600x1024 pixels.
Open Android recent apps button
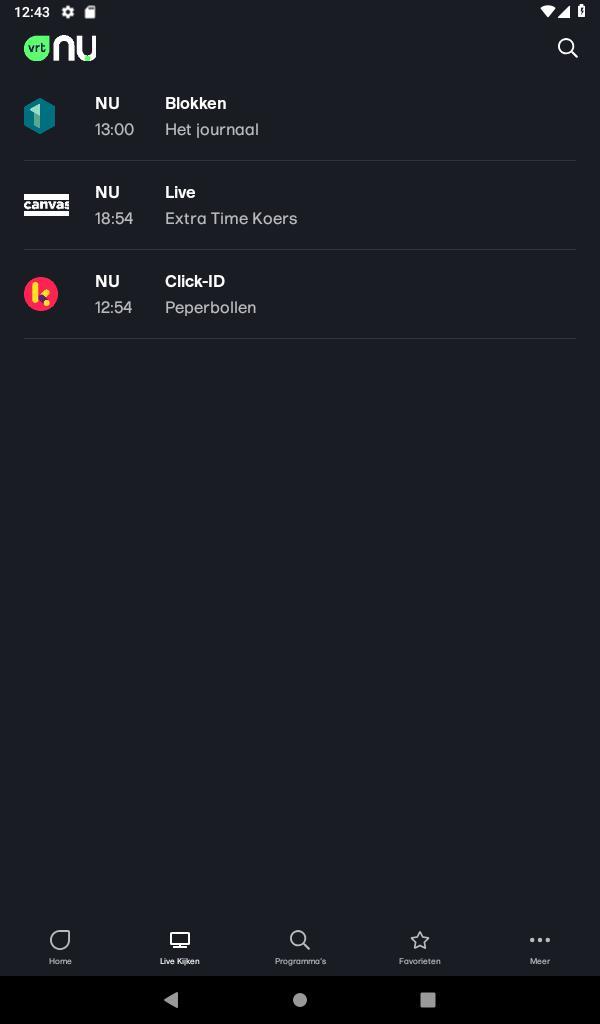click(428, 999)
